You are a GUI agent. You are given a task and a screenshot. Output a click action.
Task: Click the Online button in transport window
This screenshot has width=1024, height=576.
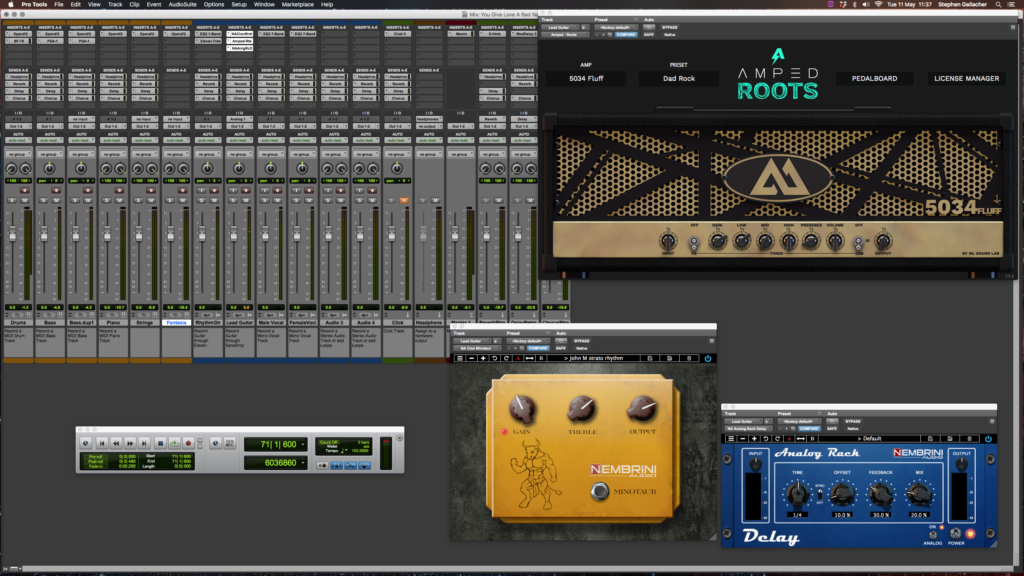click(85, 443)
